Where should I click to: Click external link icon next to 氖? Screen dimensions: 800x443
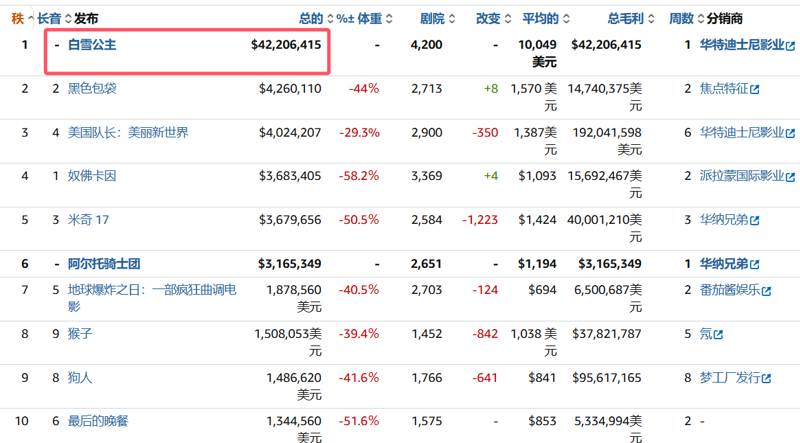pos(718,335)
